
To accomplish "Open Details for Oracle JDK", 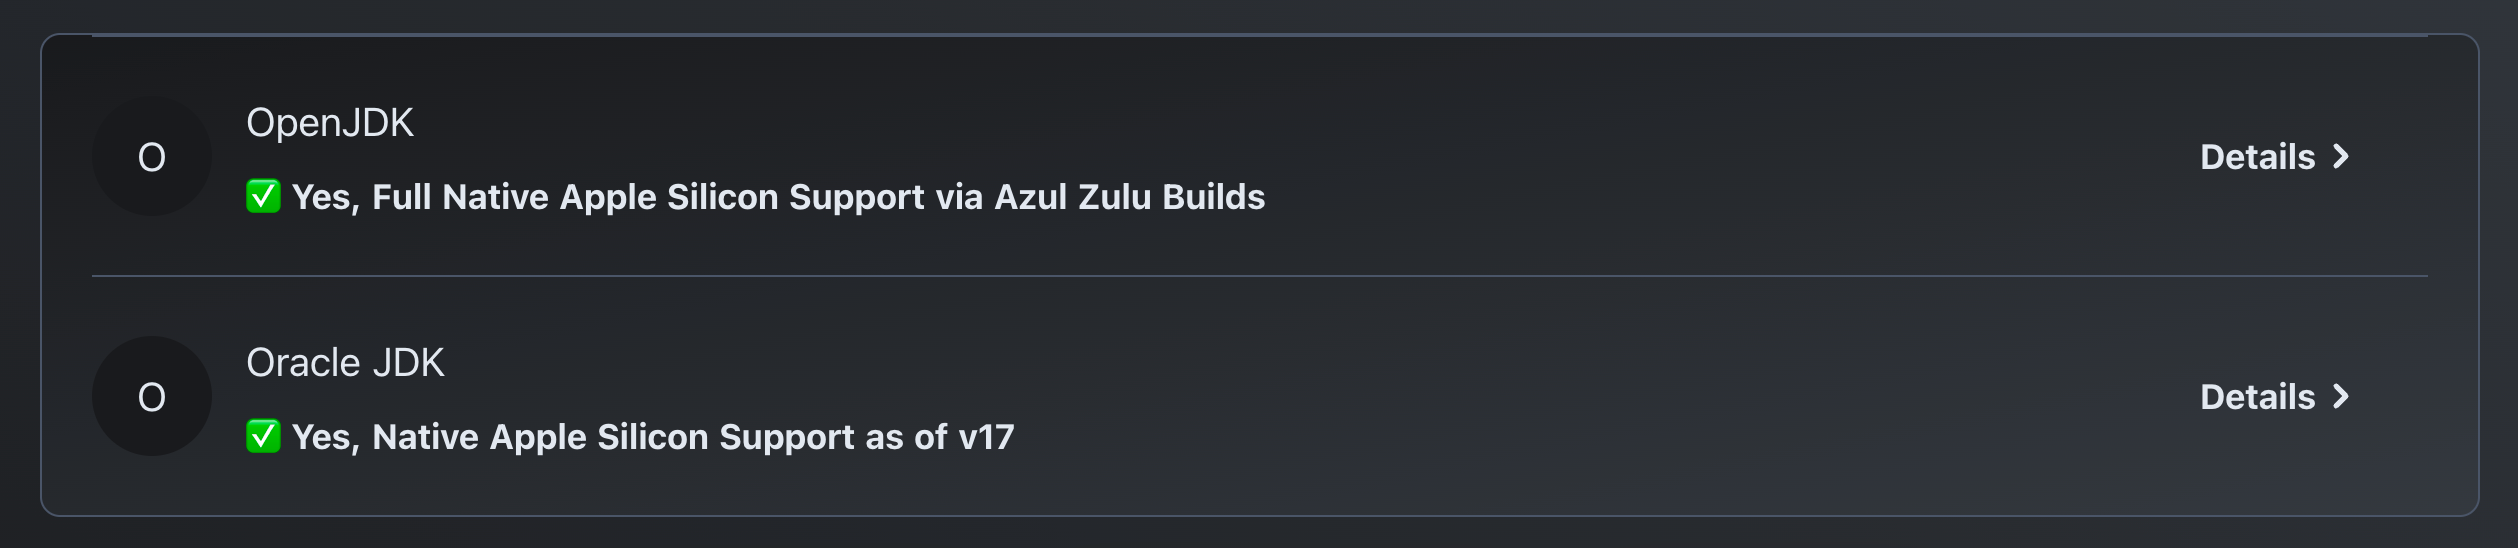I will (2258, 397).
